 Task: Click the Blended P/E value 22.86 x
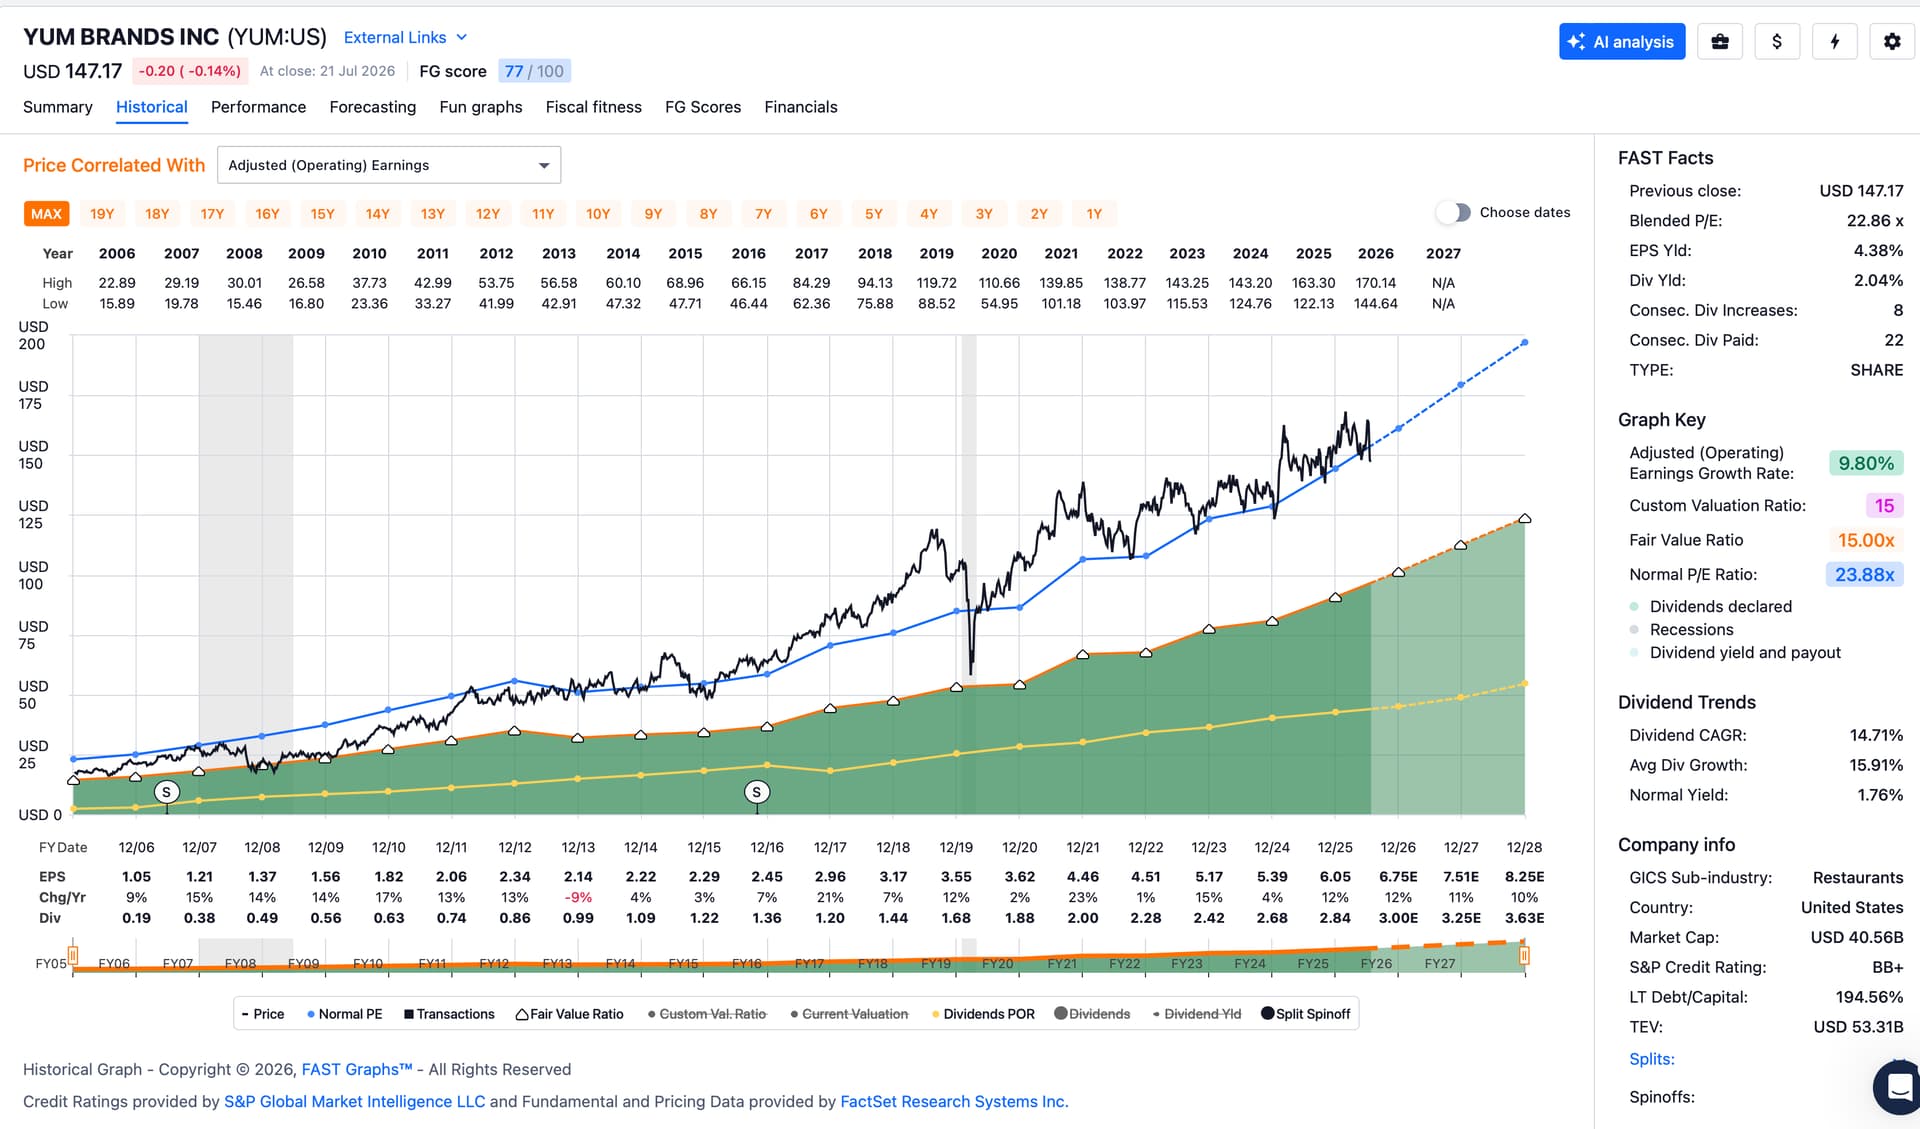(x=1875, y=221)
